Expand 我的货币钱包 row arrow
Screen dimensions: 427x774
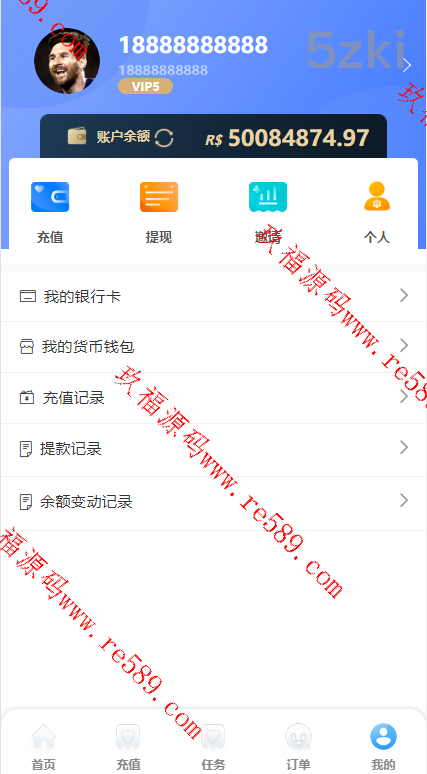tap(404, 345)
